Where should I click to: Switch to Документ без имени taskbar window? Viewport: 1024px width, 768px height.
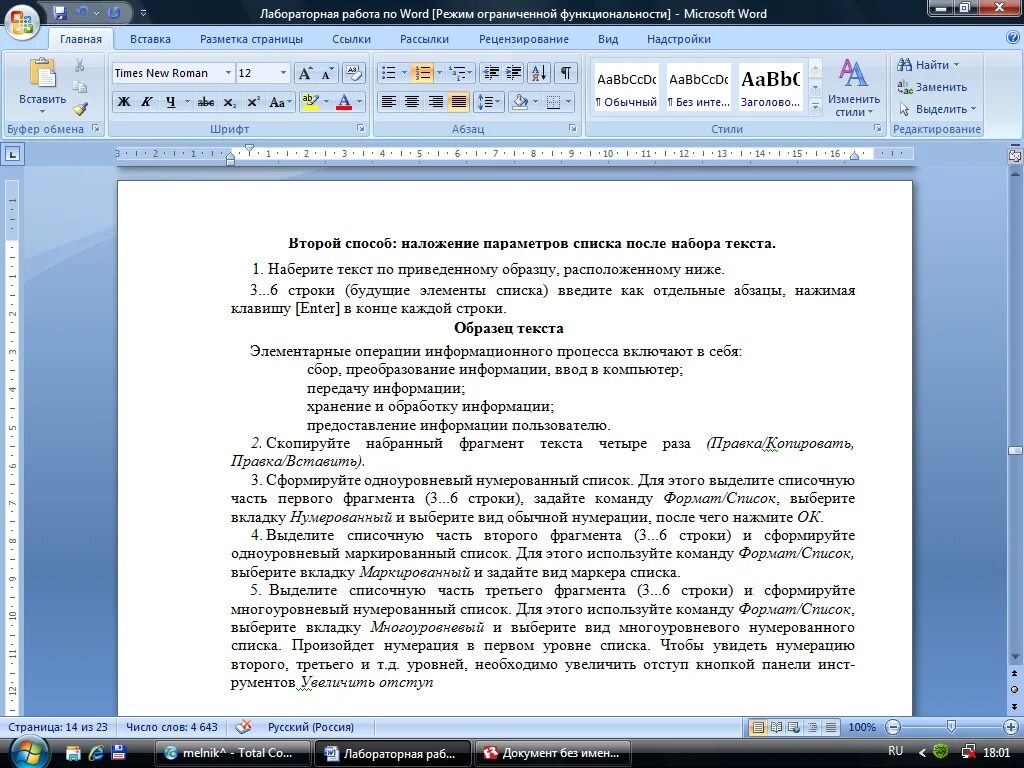(x=552, y=753)
